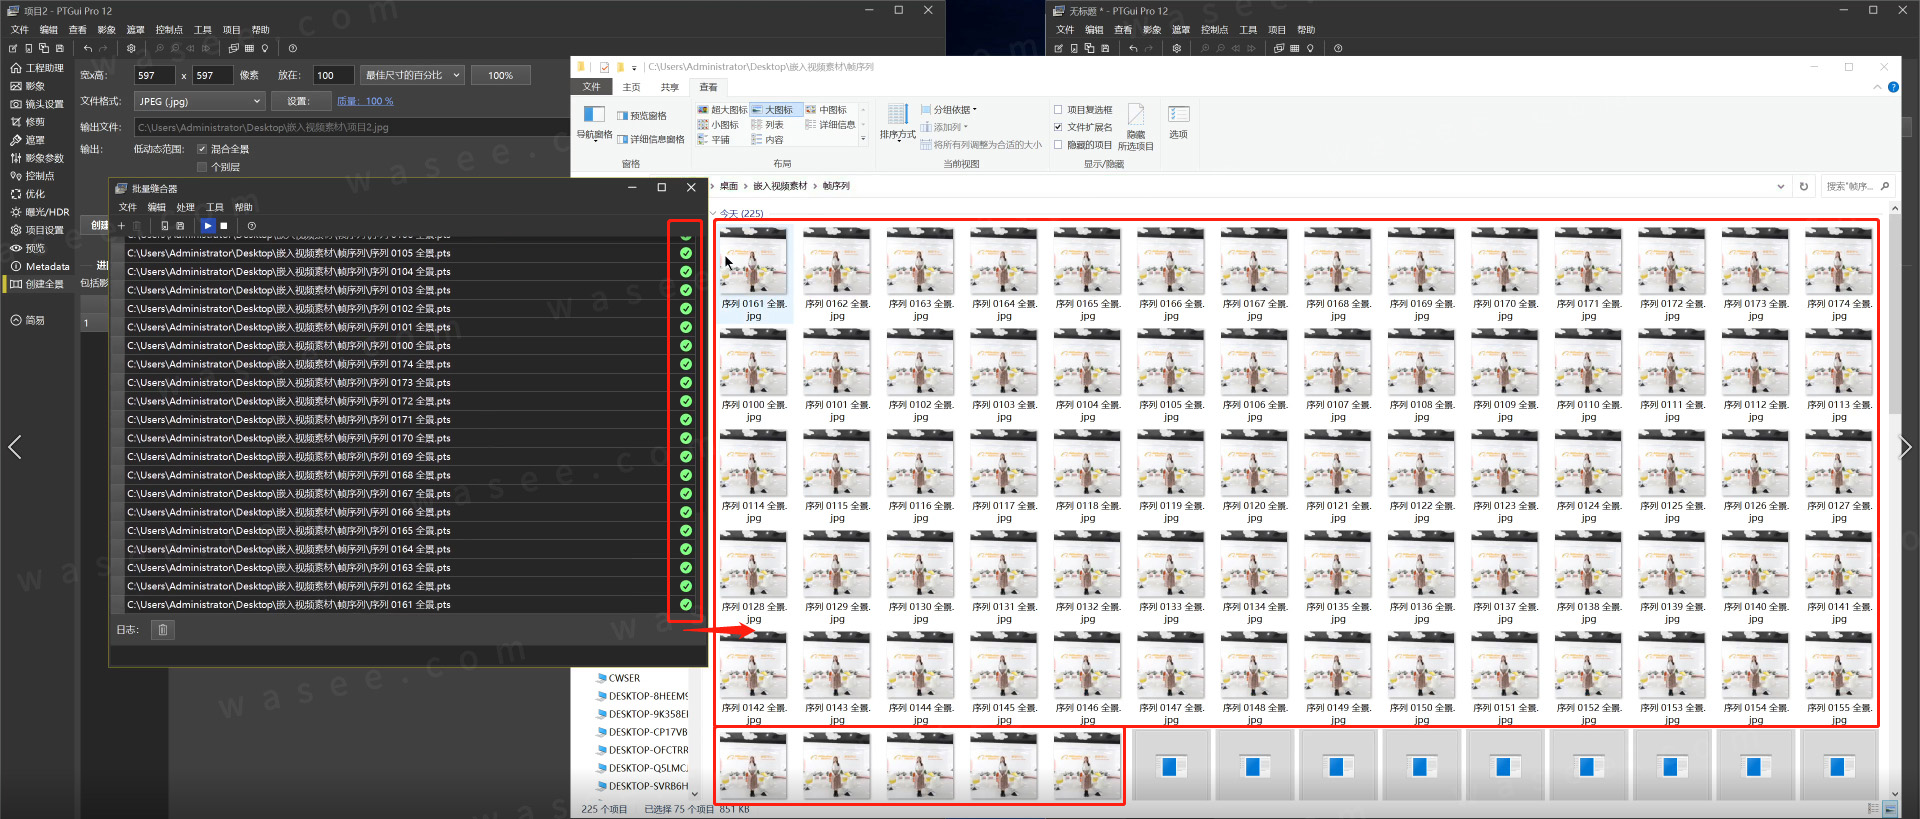
Task: Click the settings gear in the 项目2 toolbar
Action: [x=131, y=48]
